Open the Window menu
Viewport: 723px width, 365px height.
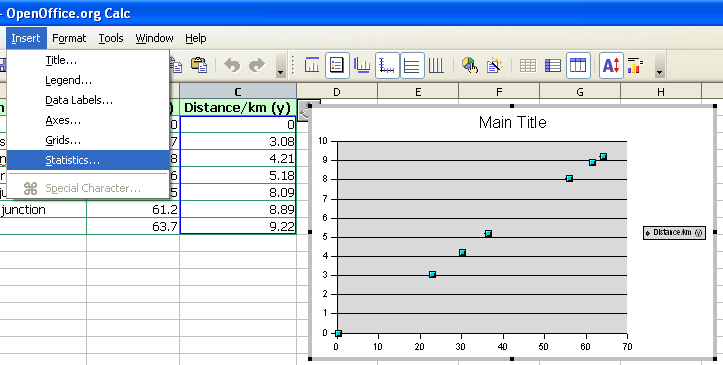[154, 38]
